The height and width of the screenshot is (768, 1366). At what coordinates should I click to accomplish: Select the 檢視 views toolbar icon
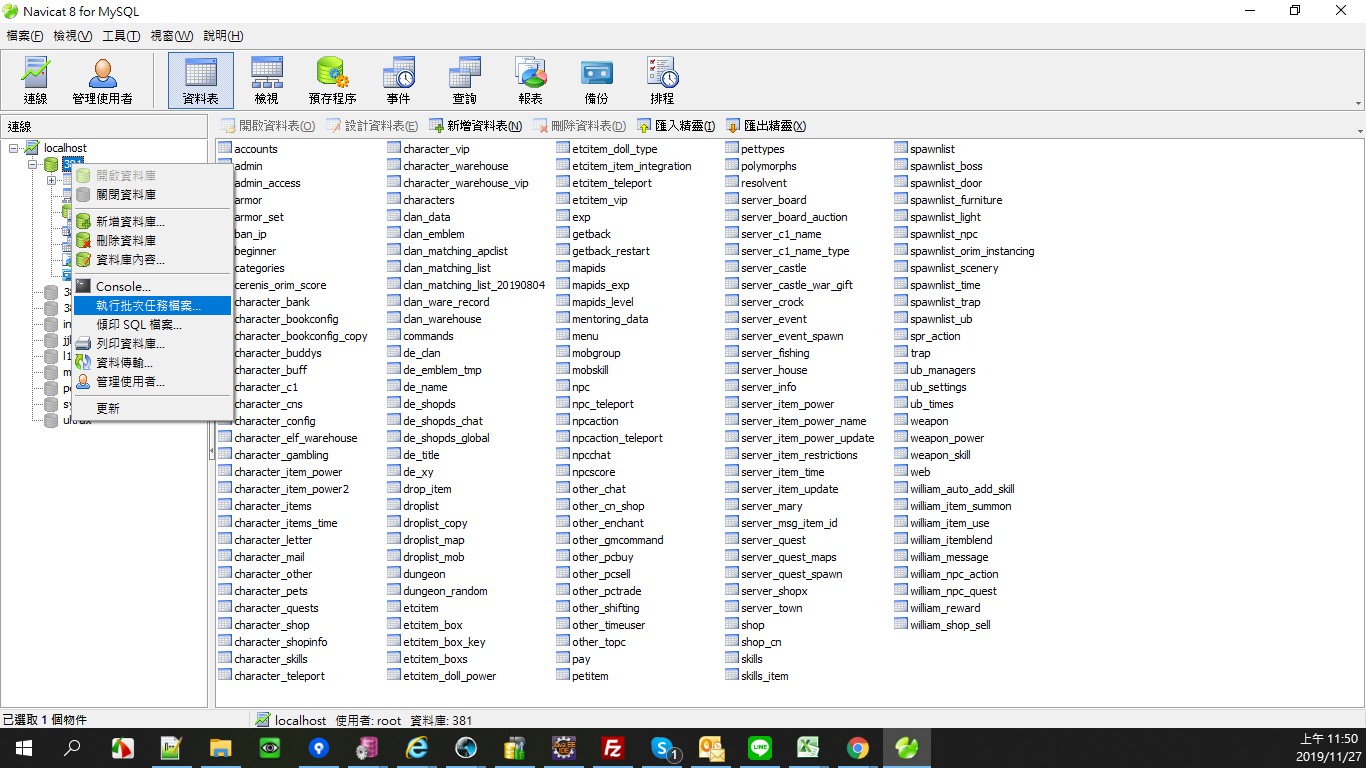[x=266, y=81]
